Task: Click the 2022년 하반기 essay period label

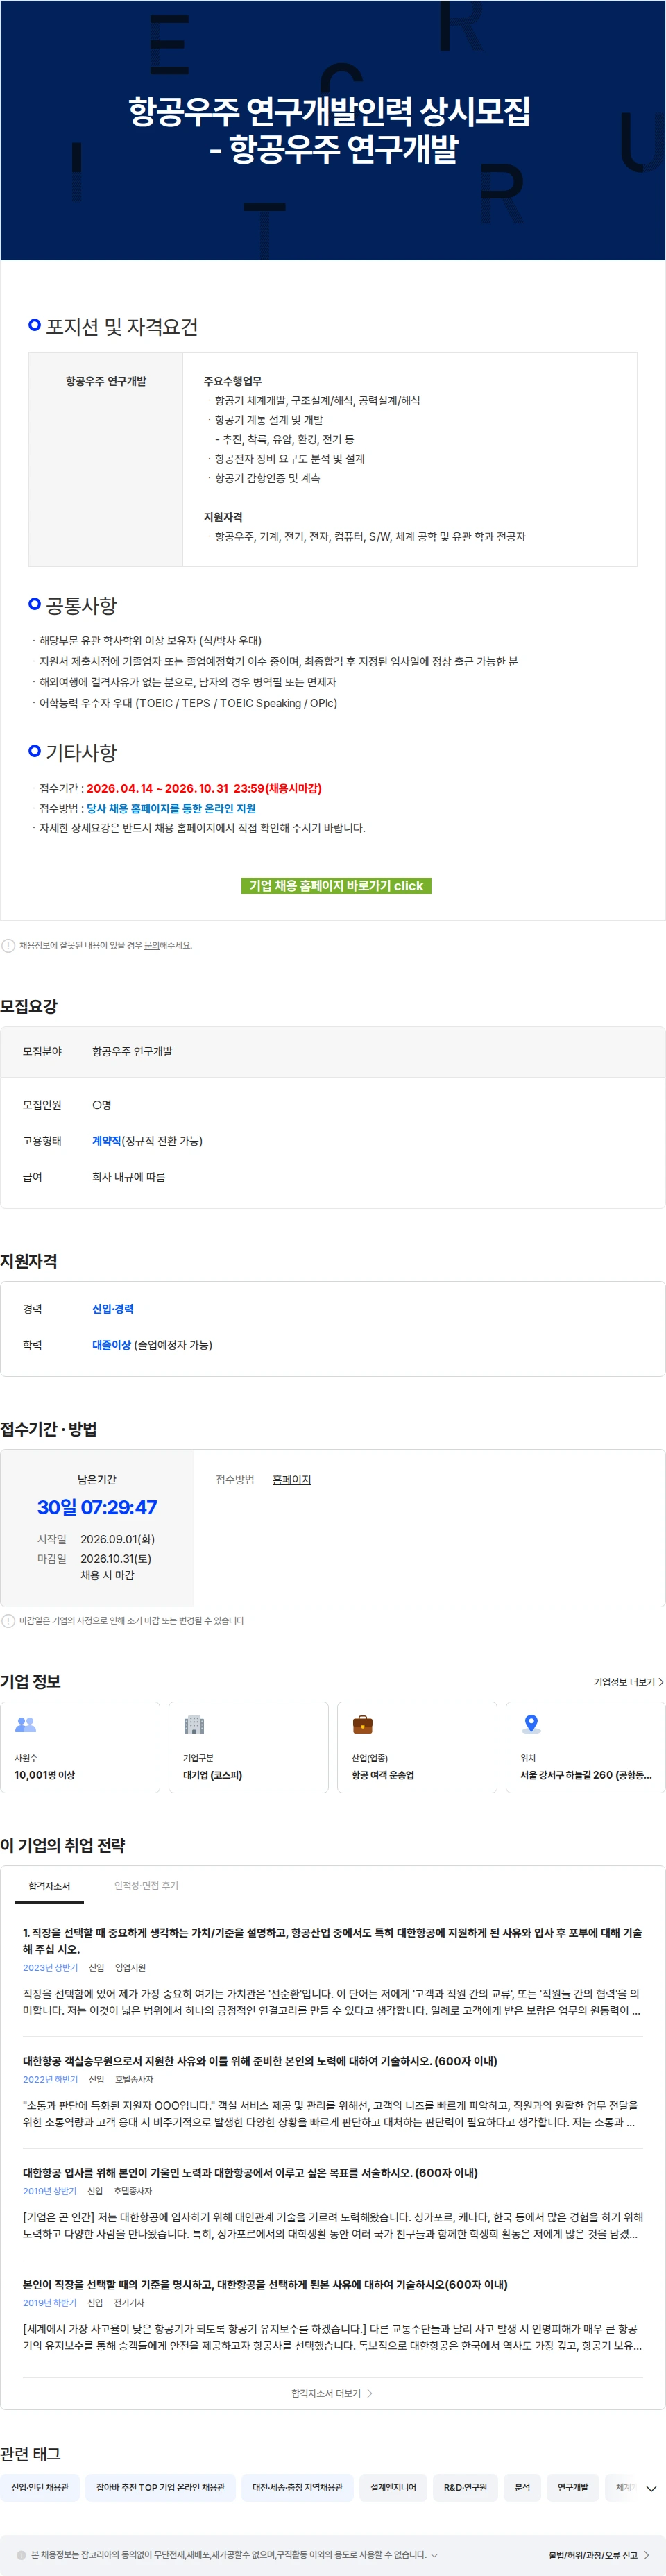Action: point(50,2079)
